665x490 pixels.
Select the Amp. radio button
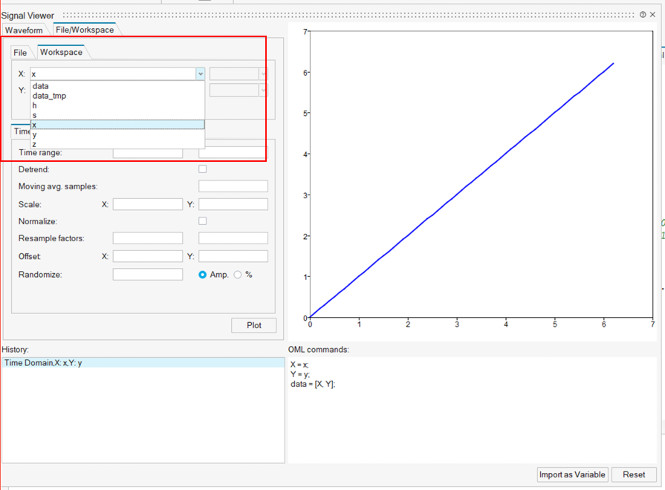[203, 274]
